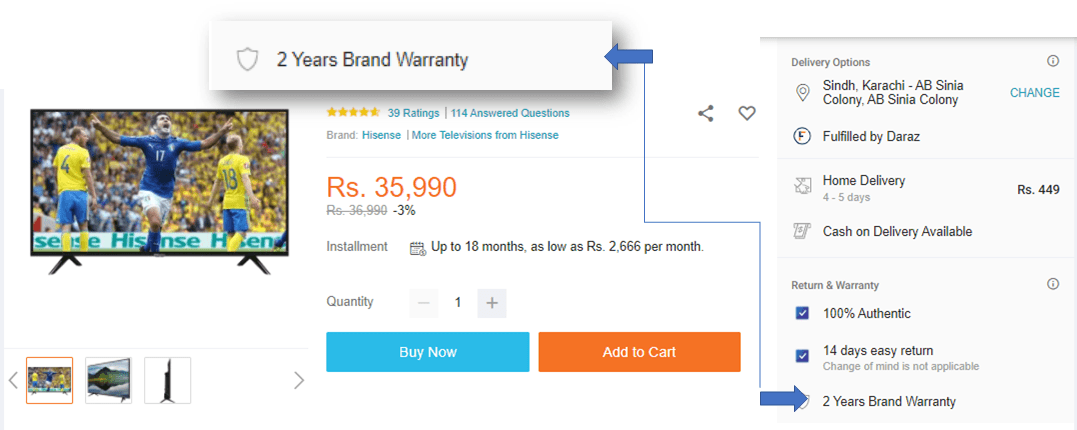Click the share icon
This screenshot has width=1077, height=430.
coord(706,114)
